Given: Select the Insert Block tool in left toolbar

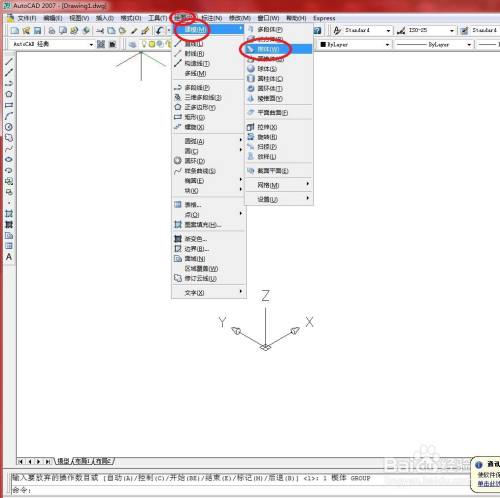Looking at the screenshot, I should click(x=9, y=181).
